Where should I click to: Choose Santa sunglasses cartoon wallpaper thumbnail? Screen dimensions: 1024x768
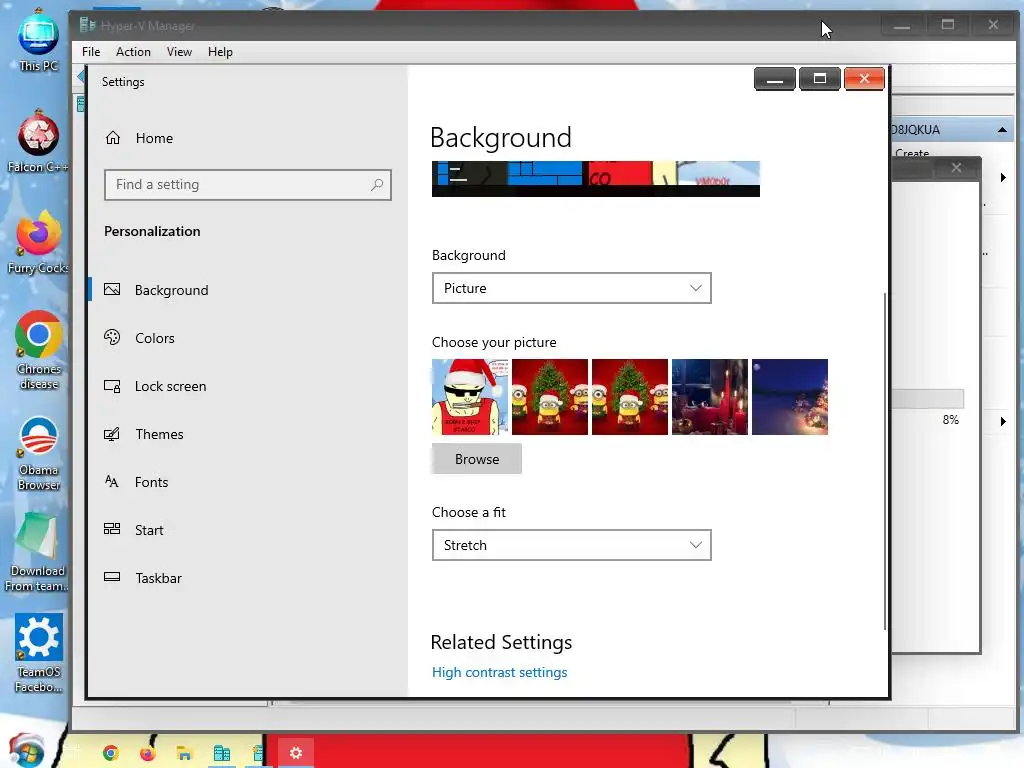tap(470, 397)
